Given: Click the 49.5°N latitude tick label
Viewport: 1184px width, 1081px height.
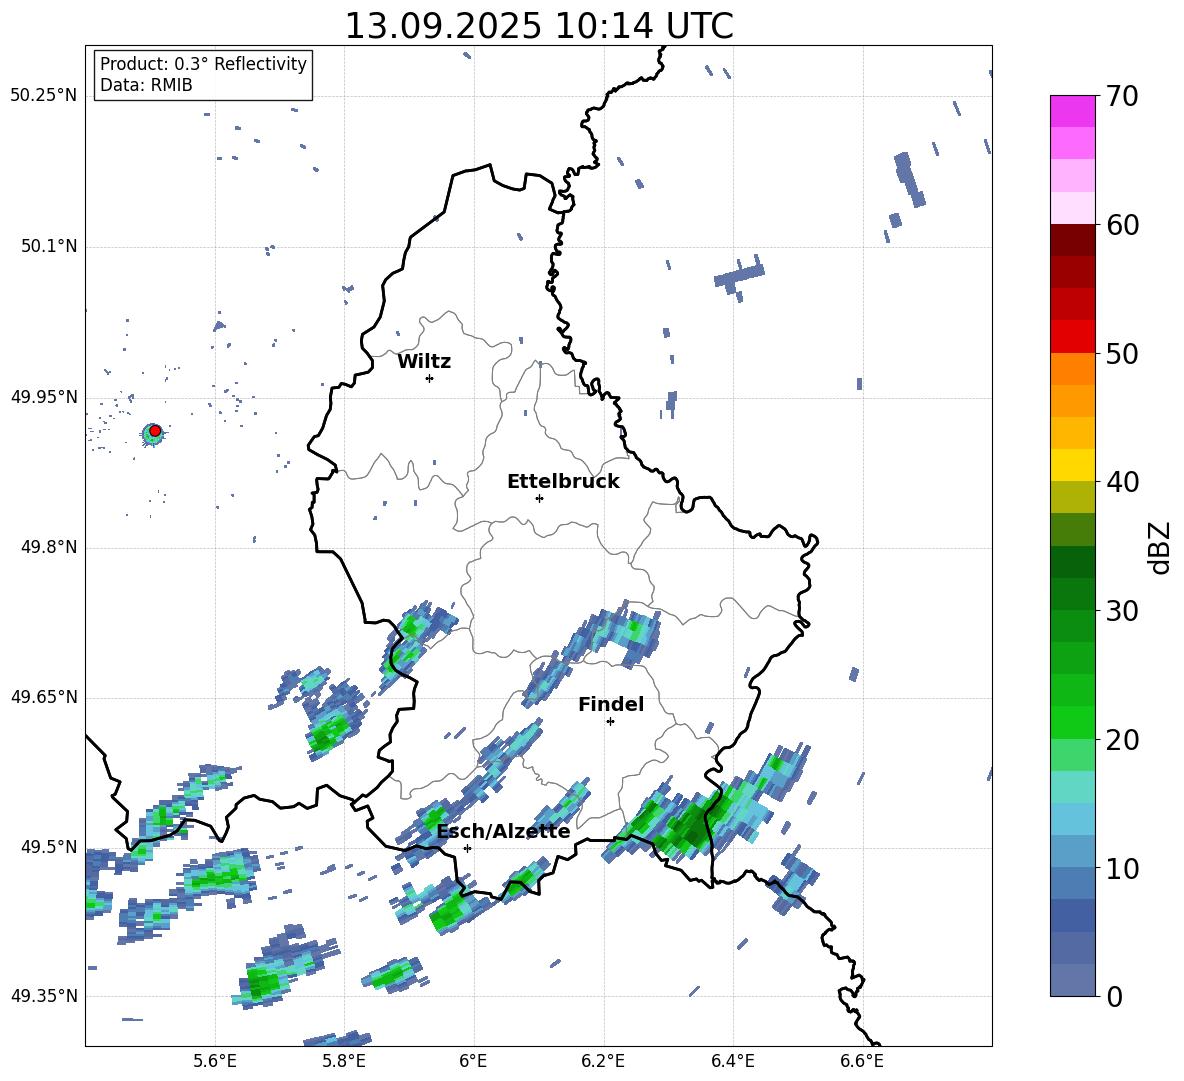Looking at the screenshot, I should [47, 847].
